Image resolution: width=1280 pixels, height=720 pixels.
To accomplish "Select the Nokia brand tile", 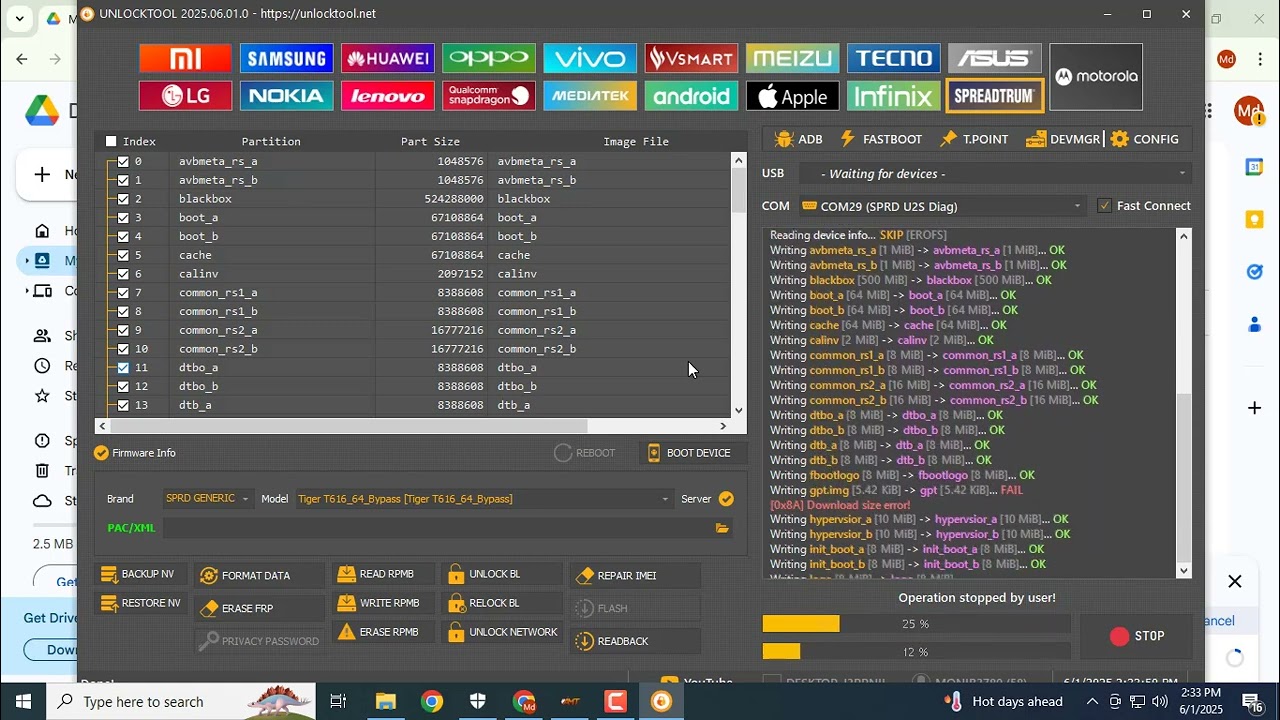I will click(x=286, y=96).
